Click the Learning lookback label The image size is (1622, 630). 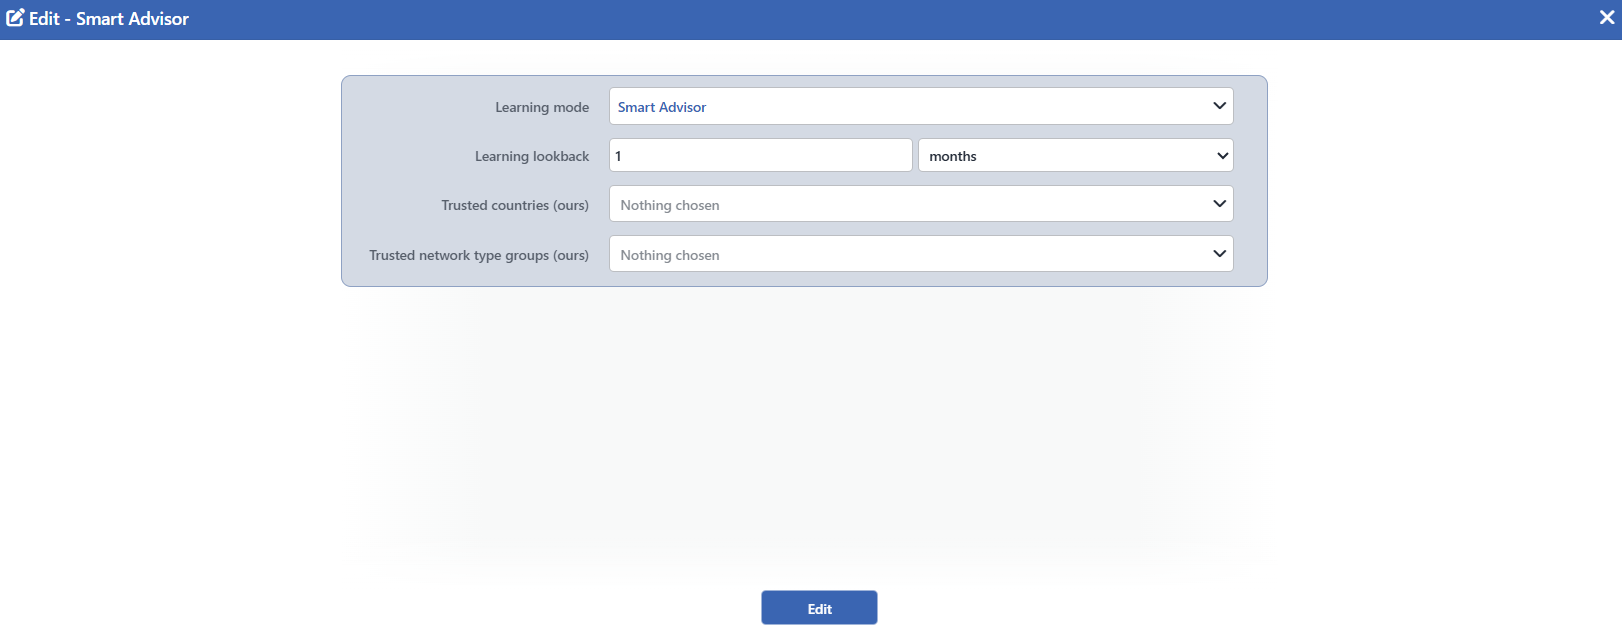532,156
